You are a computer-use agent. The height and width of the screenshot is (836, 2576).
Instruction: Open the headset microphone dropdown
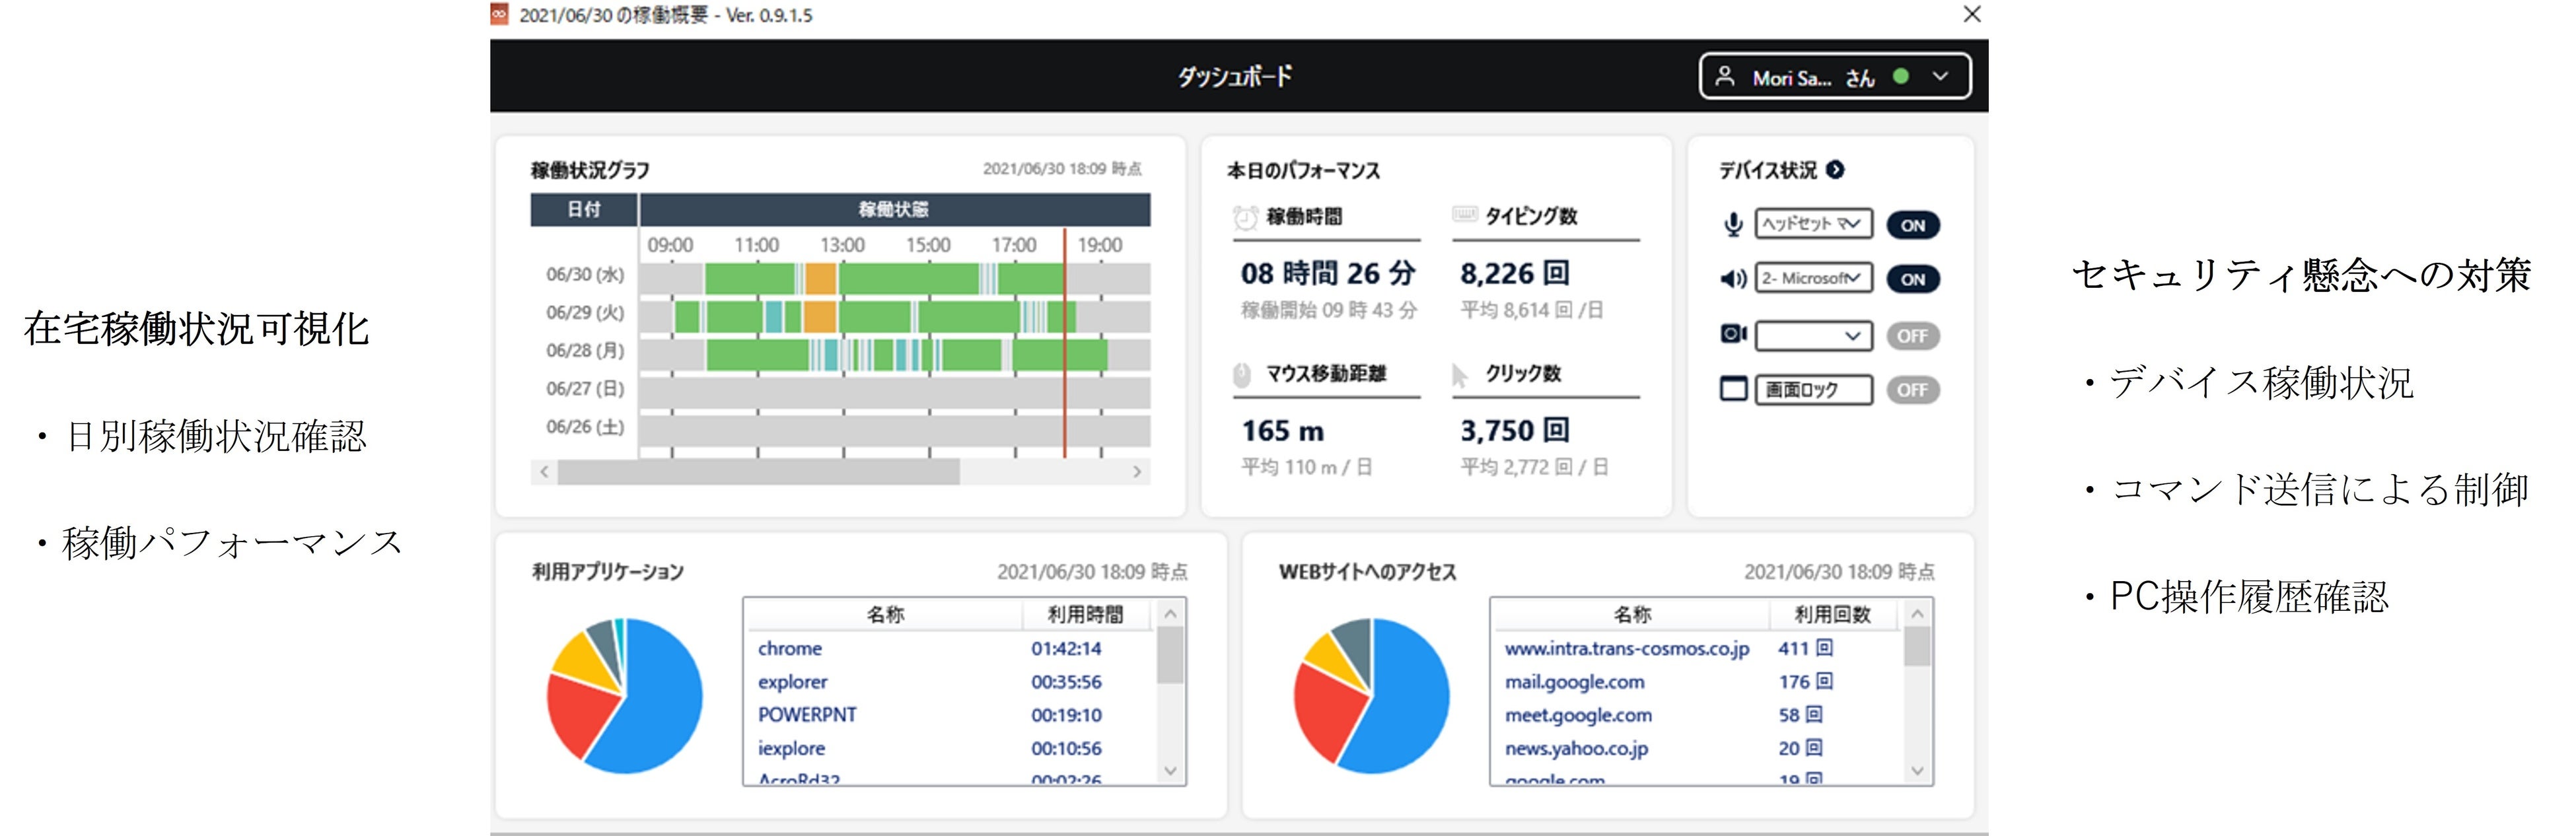click(1813, 224)
